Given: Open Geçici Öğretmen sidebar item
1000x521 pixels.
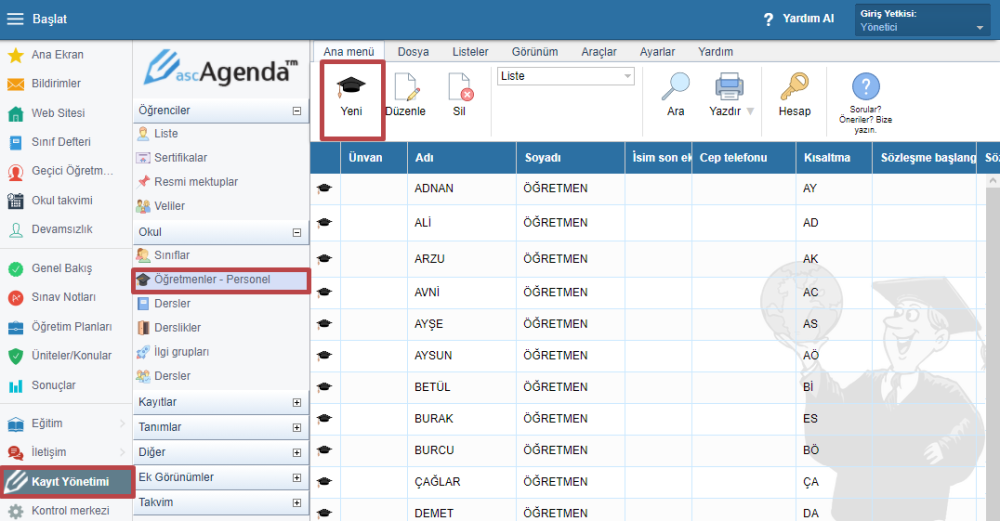Looking at the screenshot, I should pyautogui.click(x=61, y=171).
